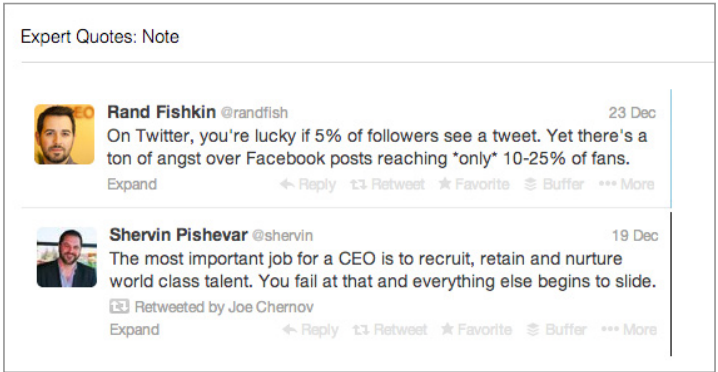The height and width of the screenshot is (372, 718).
Task: Open Rand Fishkin's profile photo
Action: 64,134
